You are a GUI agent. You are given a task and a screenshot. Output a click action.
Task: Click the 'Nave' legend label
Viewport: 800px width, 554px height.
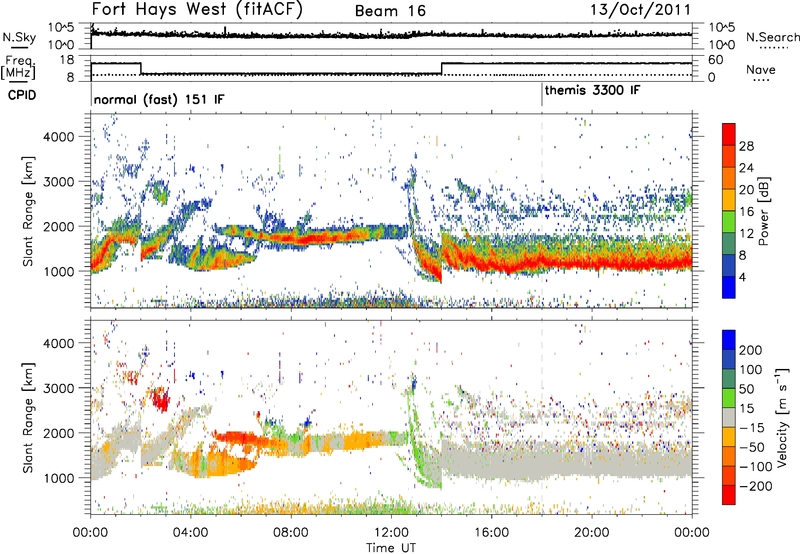(761, 69)
